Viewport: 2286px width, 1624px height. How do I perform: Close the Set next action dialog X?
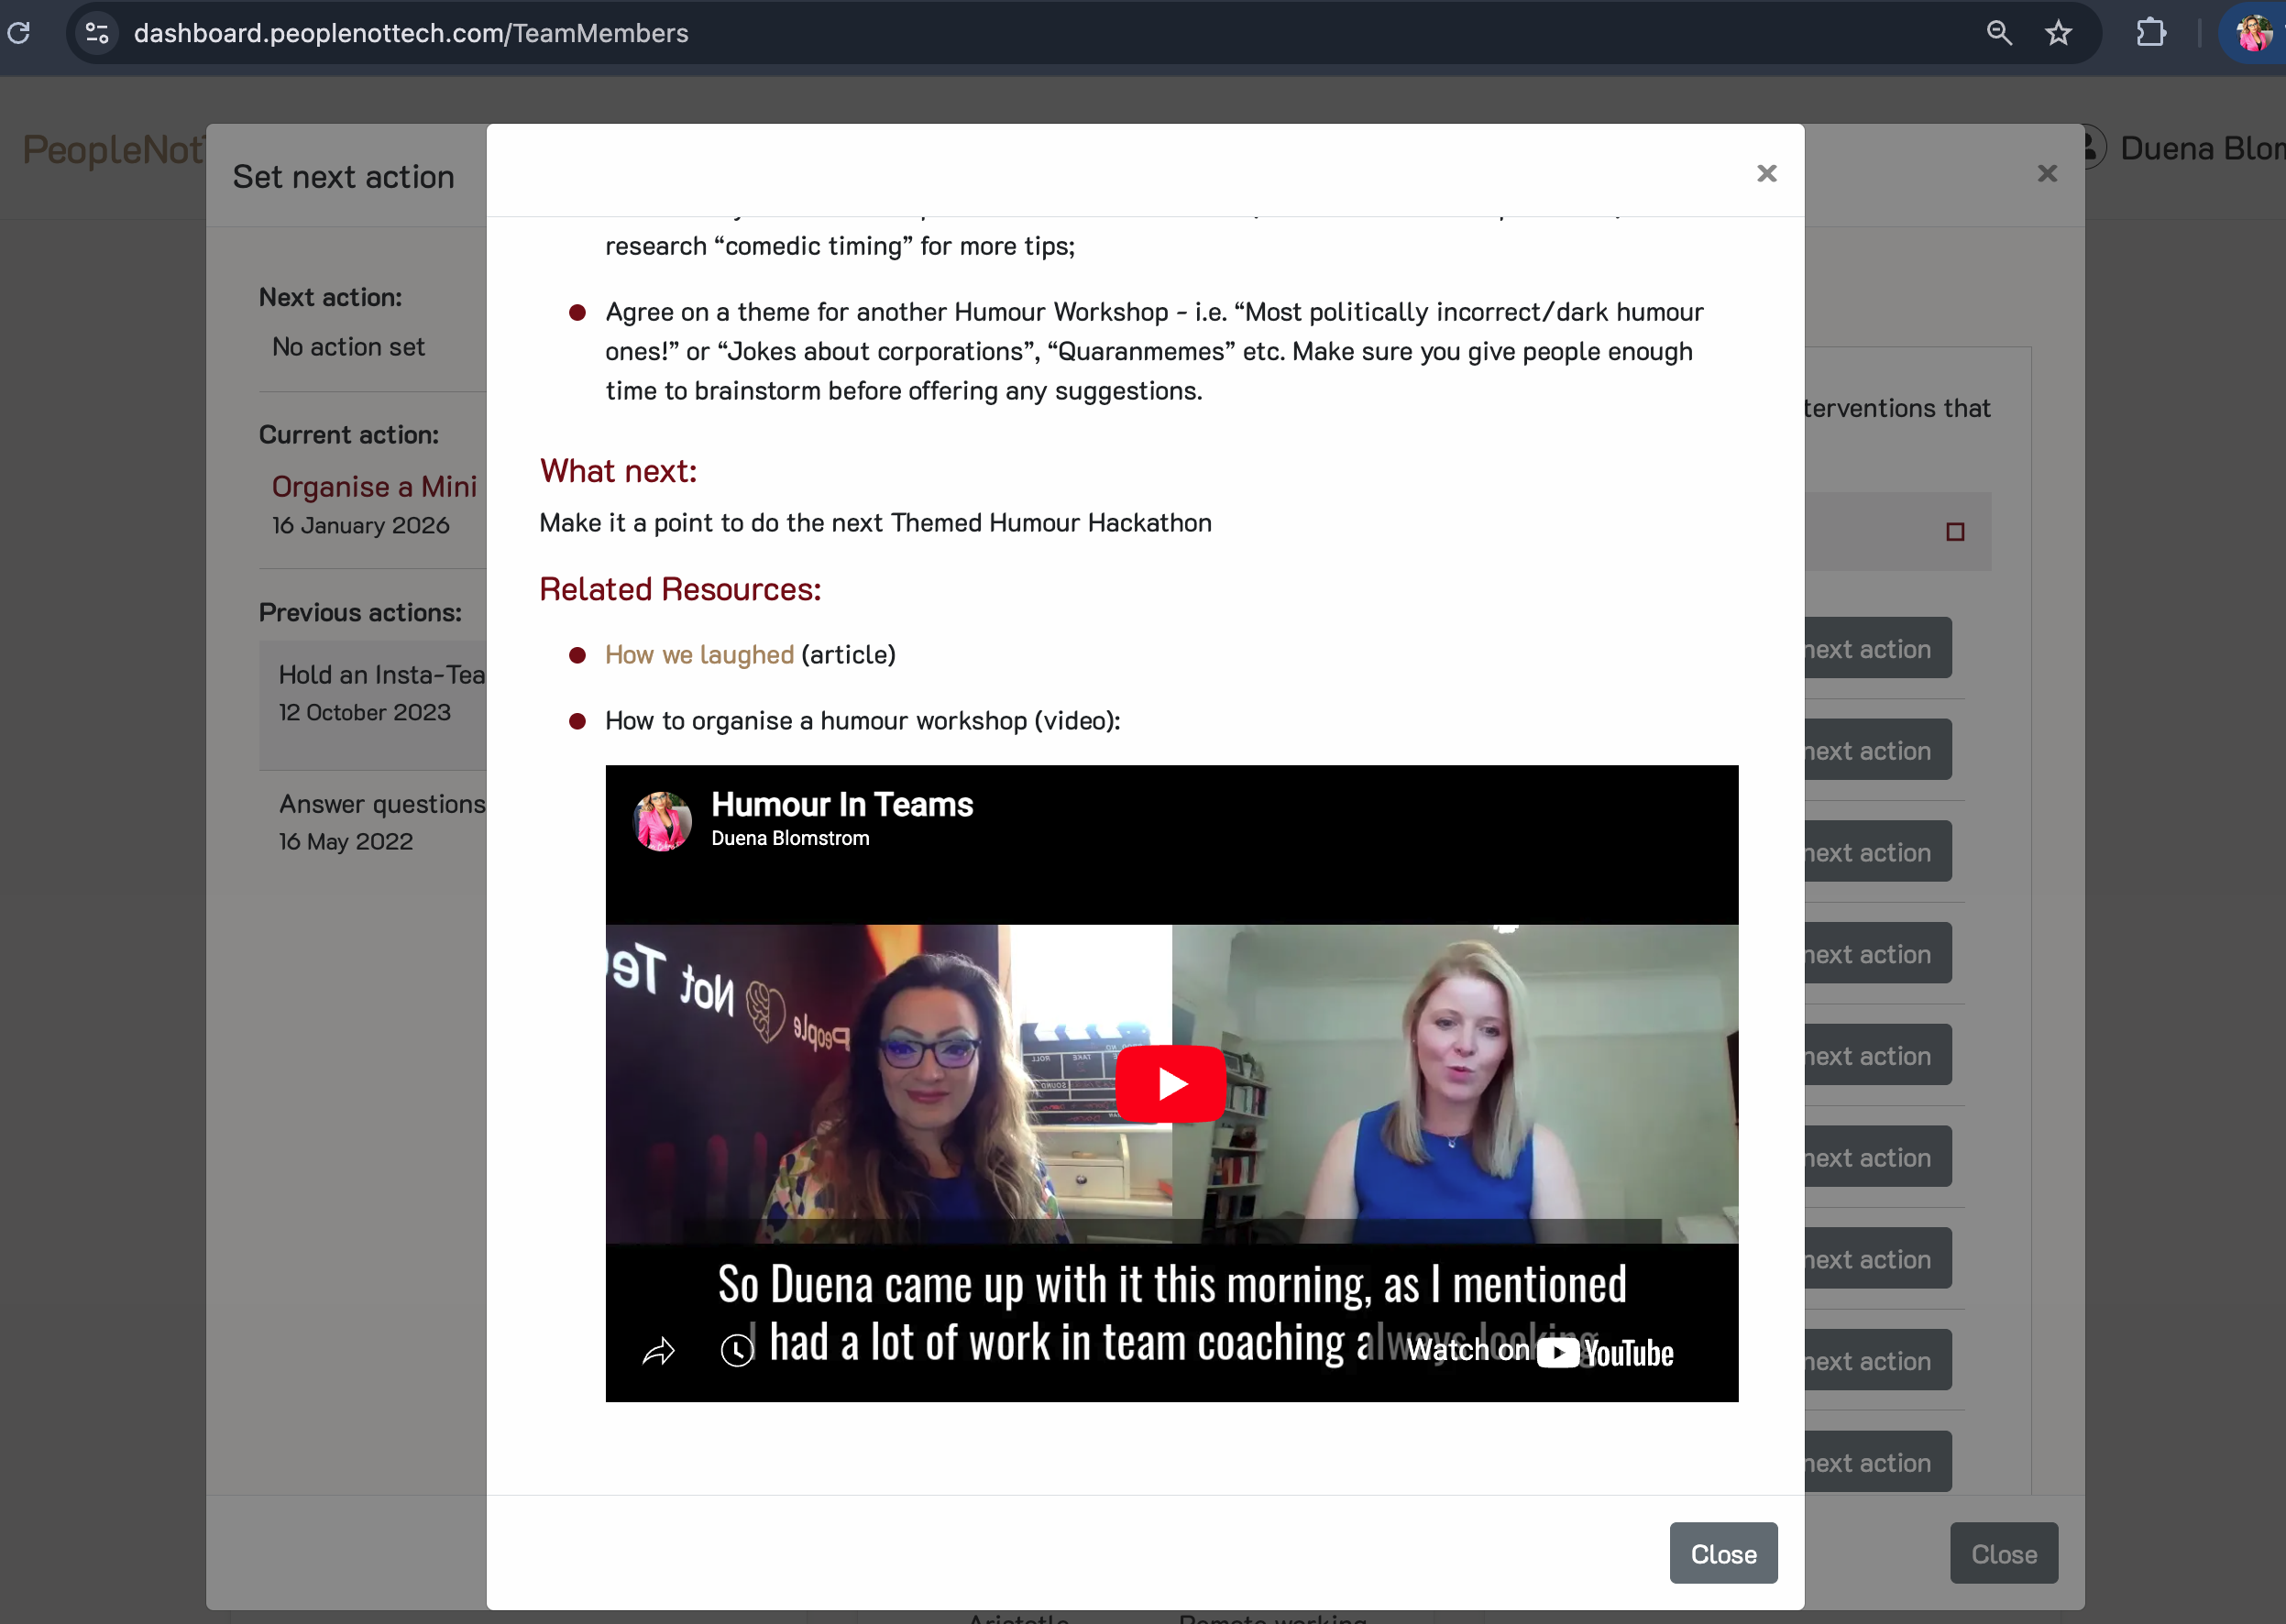coord(2047,173)
